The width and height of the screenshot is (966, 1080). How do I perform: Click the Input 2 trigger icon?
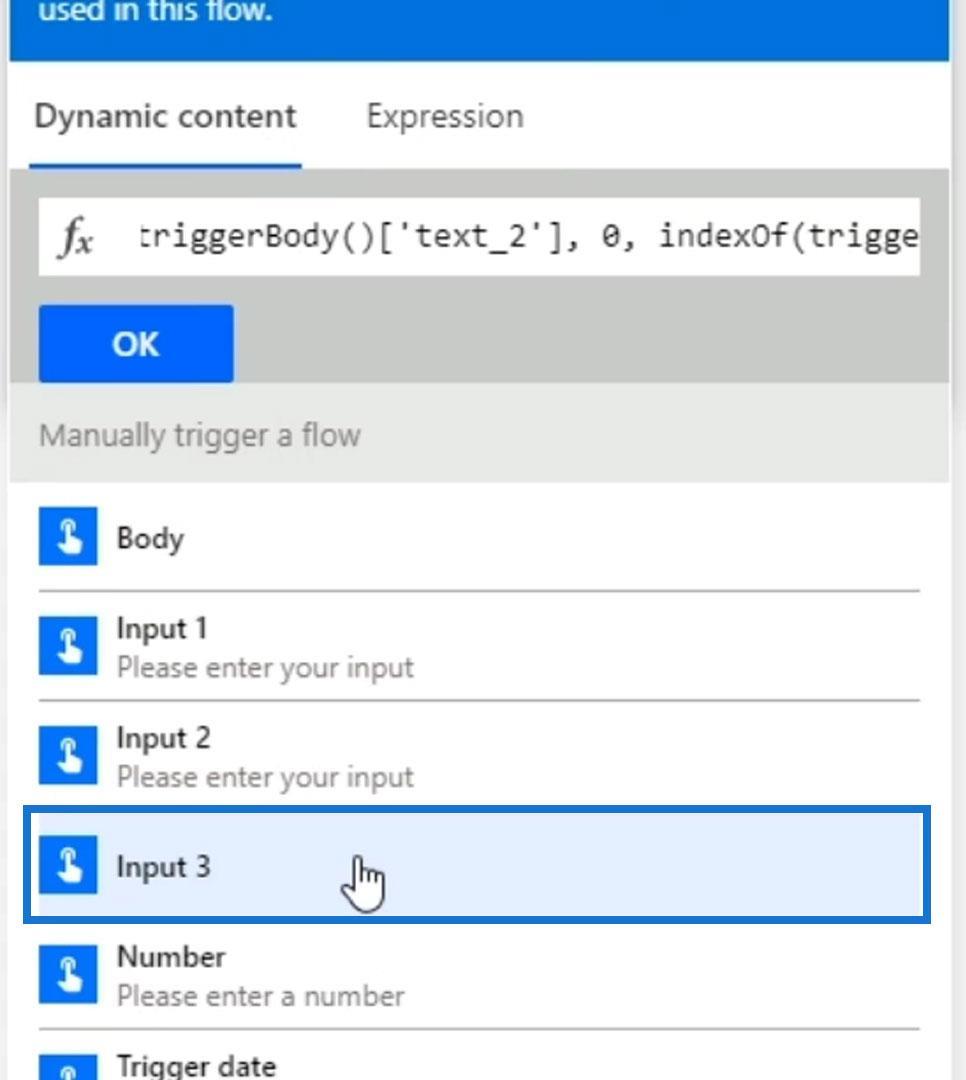[x=68, y=756]
